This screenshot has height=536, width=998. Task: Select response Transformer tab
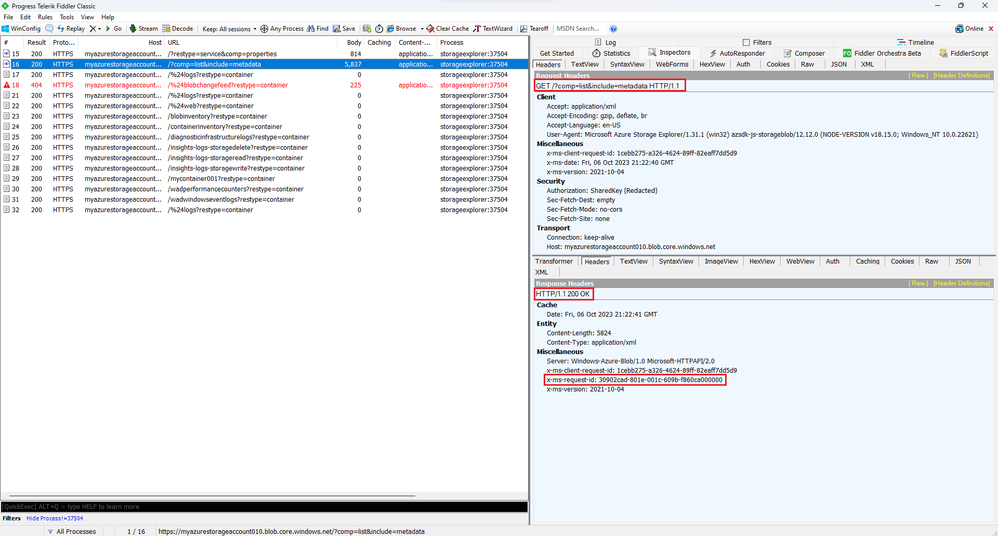coord(554,261)
